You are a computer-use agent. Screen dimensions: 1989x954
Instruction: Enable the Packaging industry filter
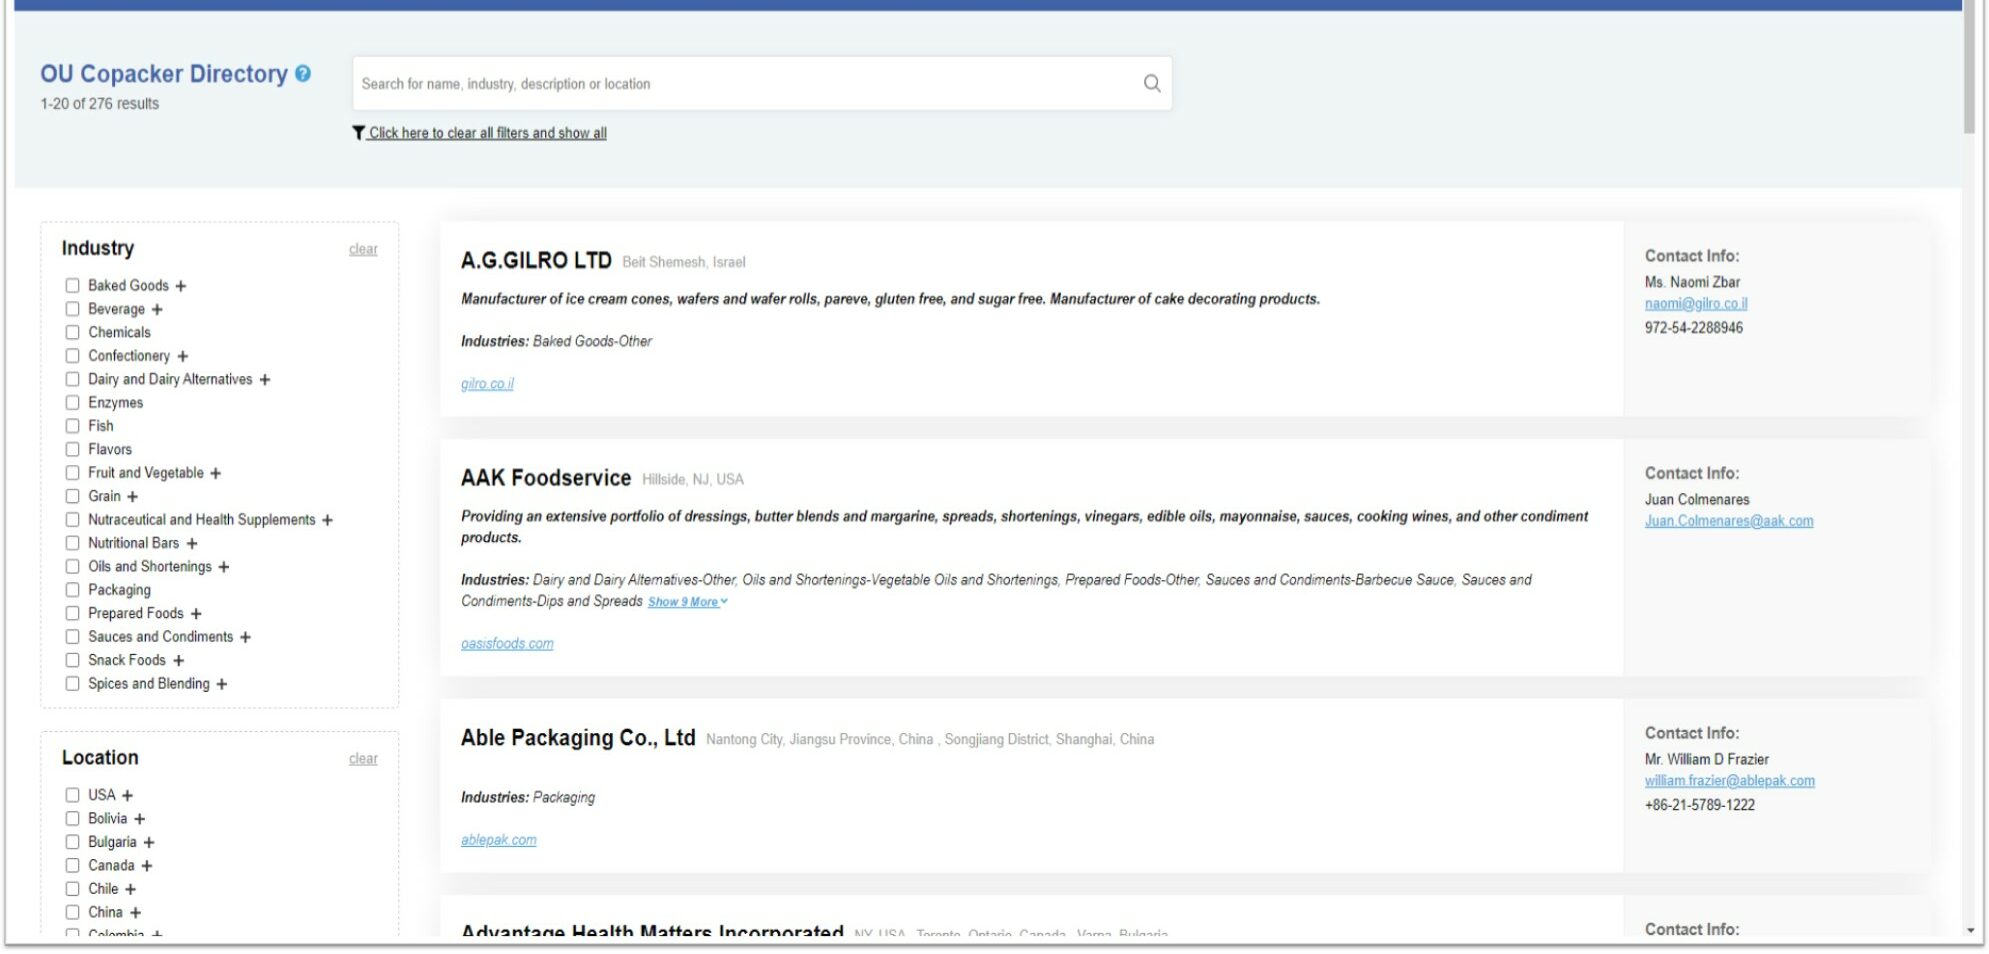(x=72, y=590)
